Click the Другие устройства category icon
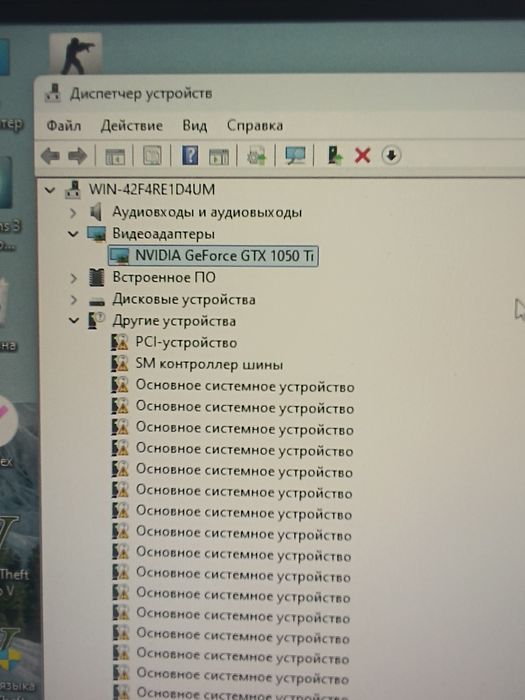 click(96, 321)
